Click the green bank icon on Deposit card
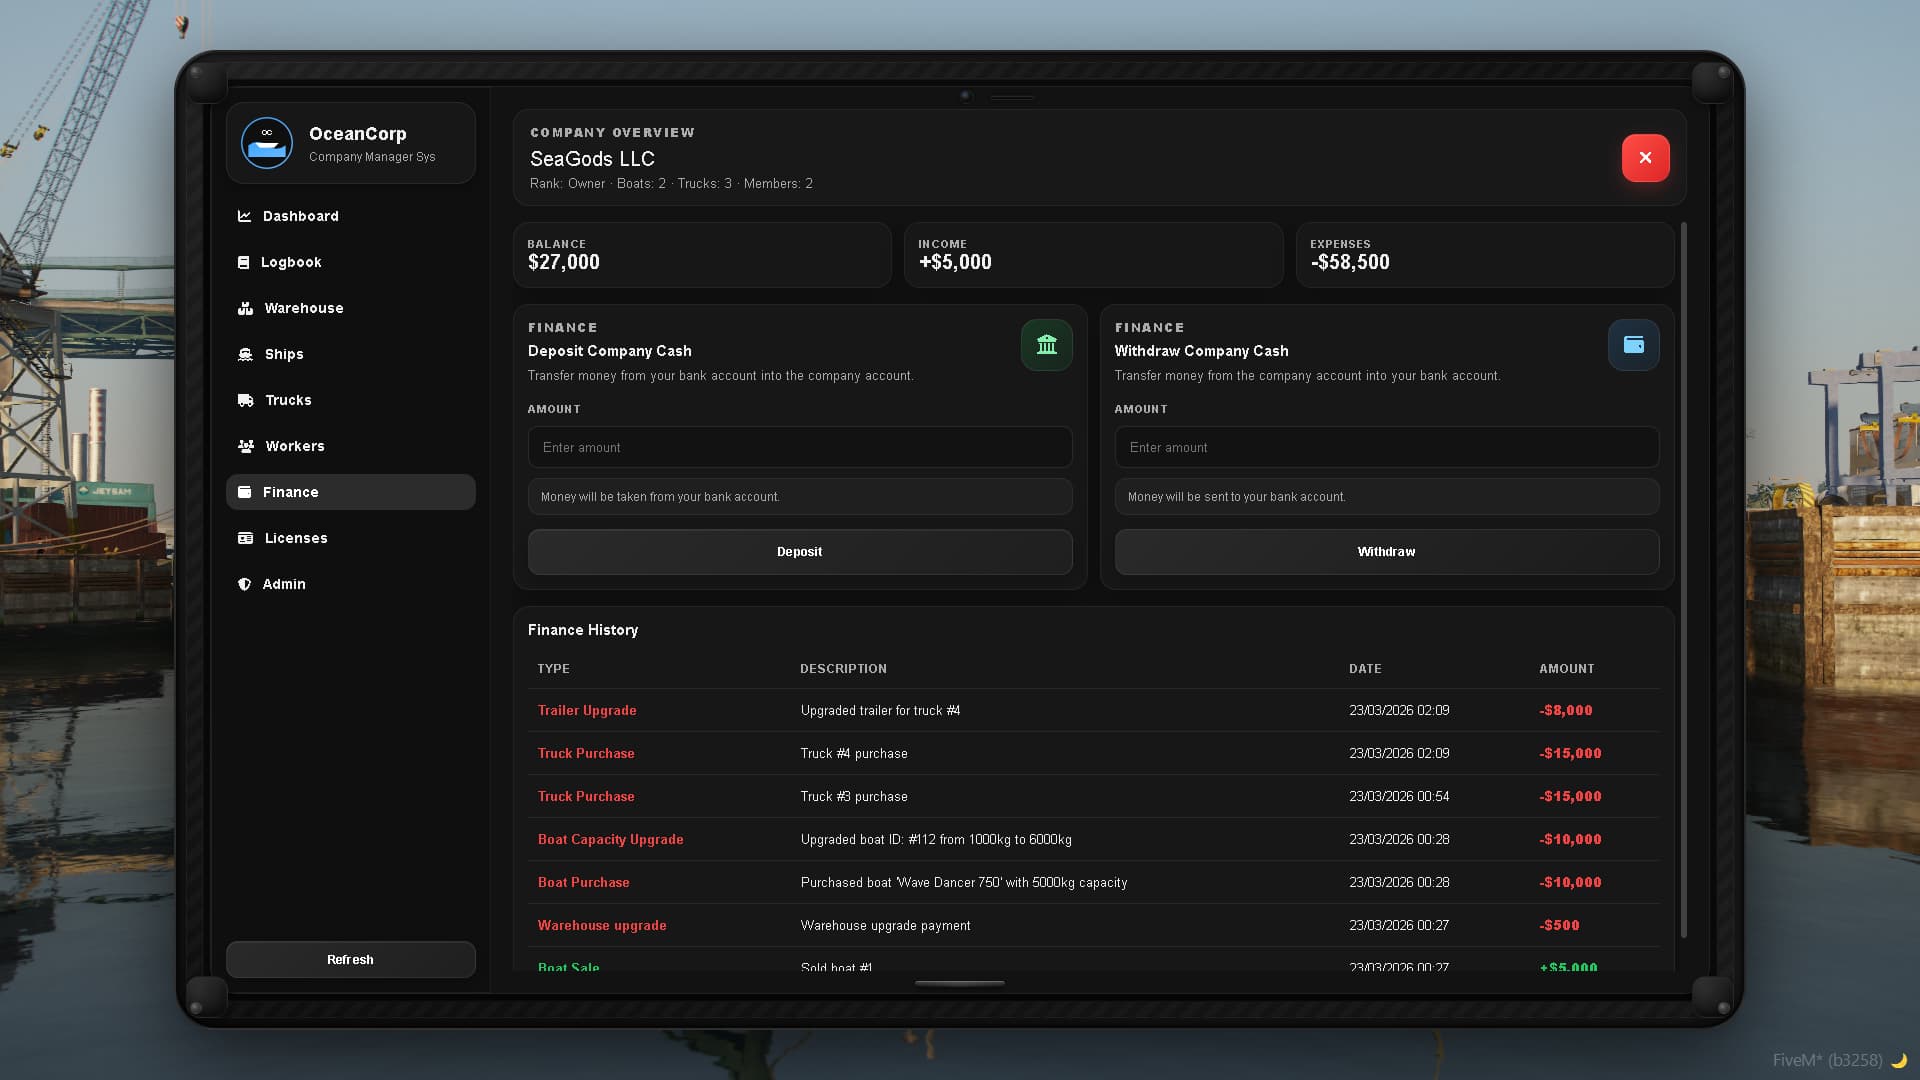1920x1080 pixels. (x=1046, y=345)
